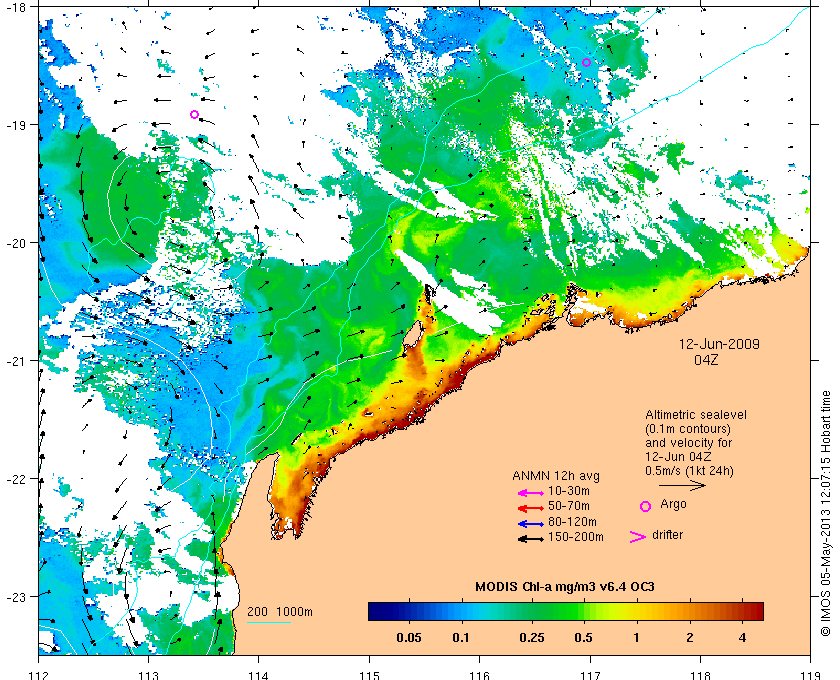Click the black 150-200m legend arrow
This screenshot has width=840, height=680.
(530, 539)
